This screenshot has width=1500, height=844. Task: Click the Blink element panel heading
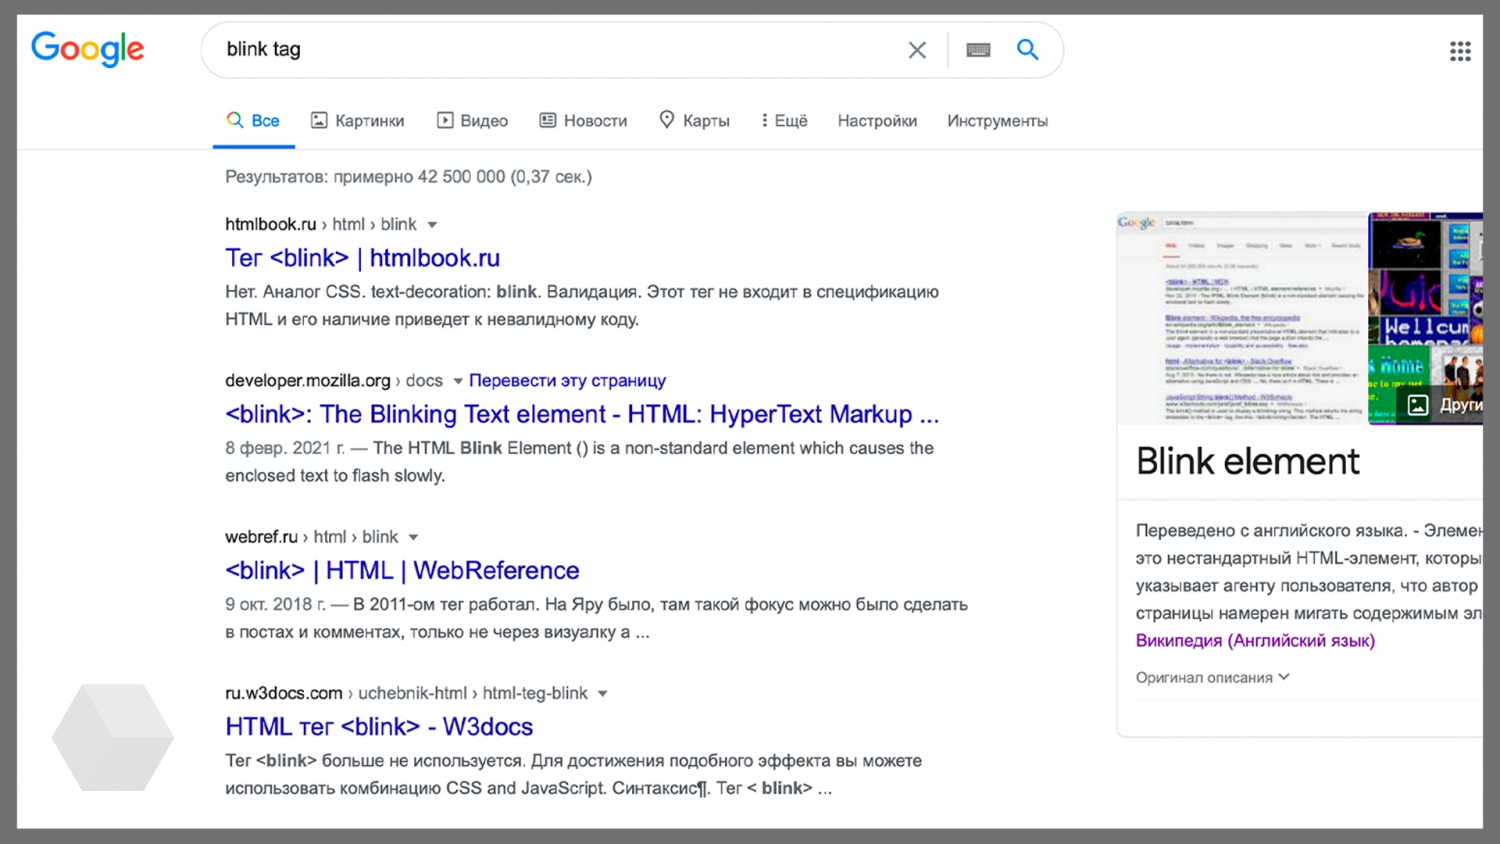[1247, 461]
